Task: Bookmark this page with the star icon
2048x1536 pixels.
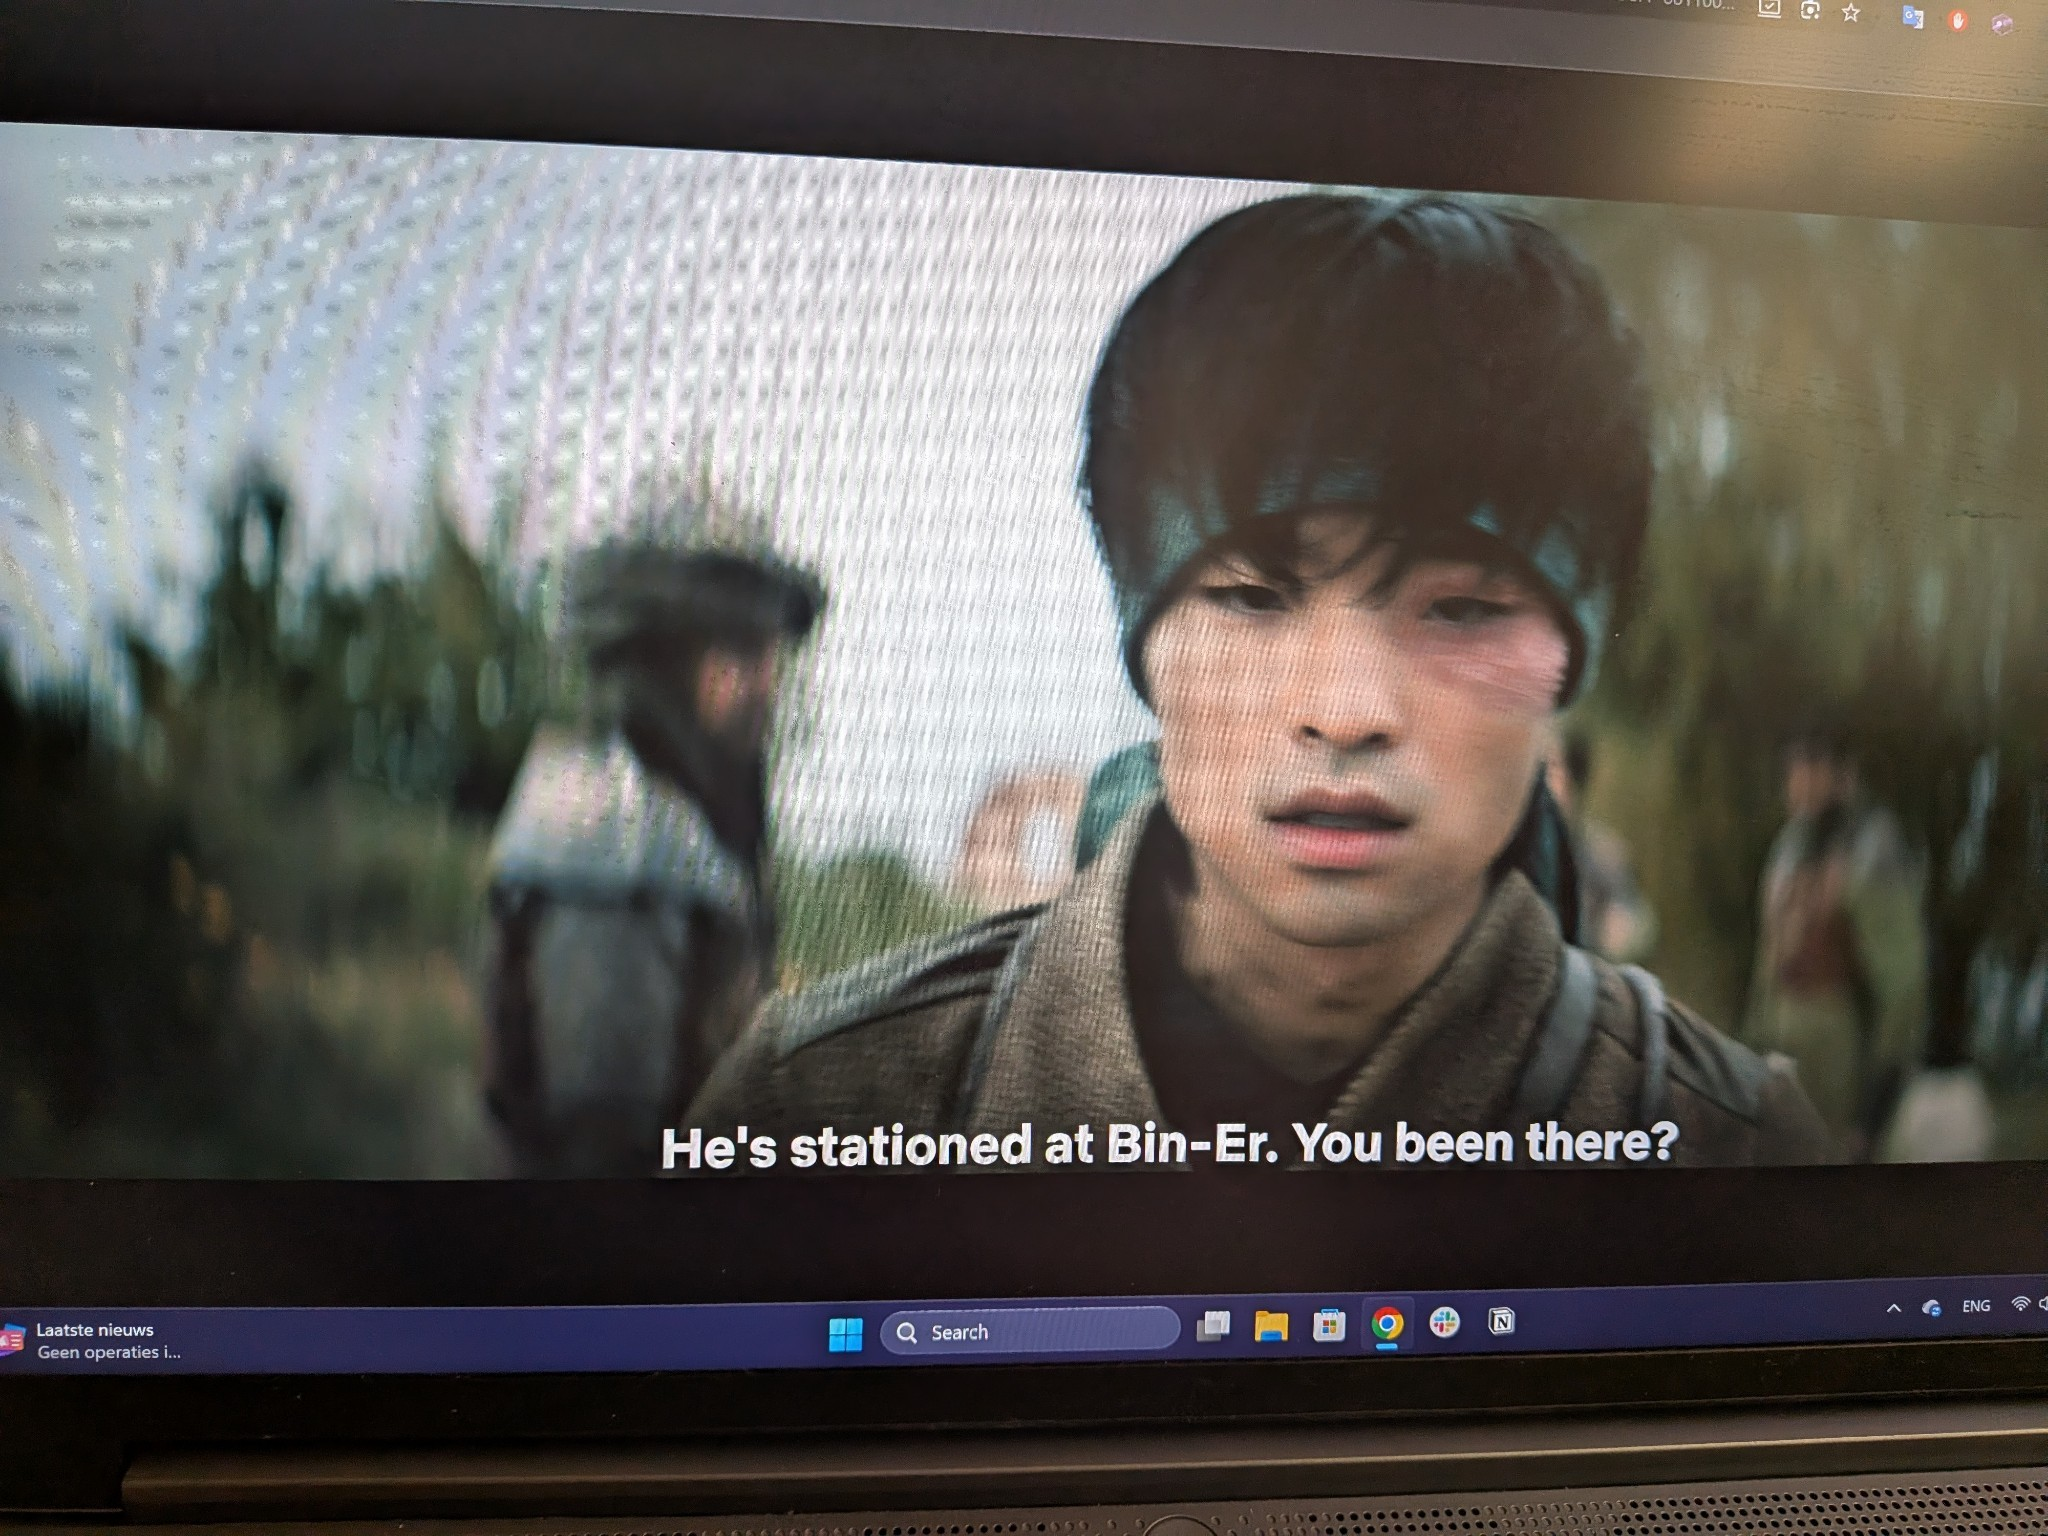Action: [1851, 12]
